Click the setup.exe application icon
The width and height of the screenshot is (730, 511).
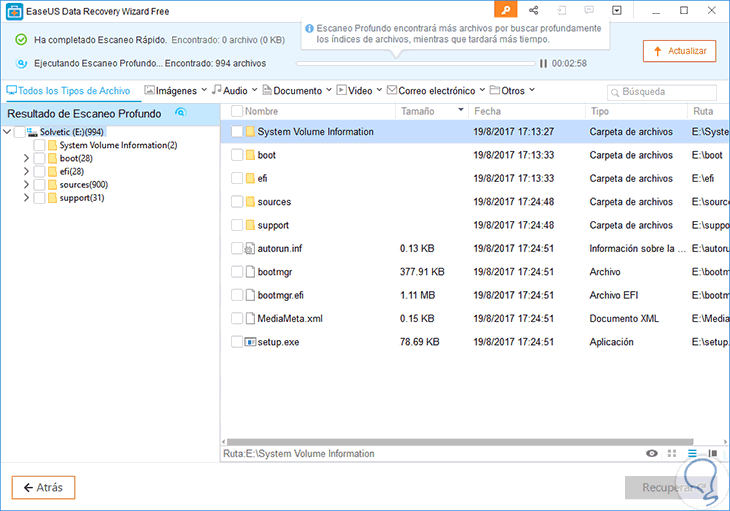[250, 342]
